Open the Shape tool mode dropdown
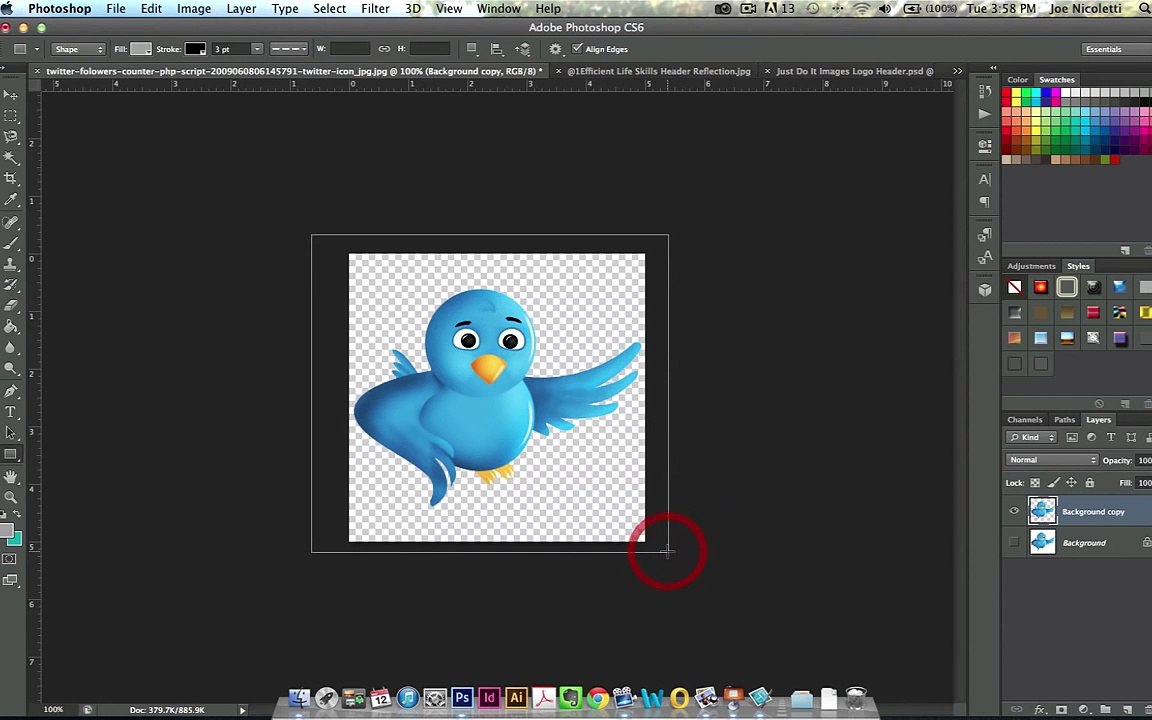Screen dimensions: 1152x720 click(78, 49)
